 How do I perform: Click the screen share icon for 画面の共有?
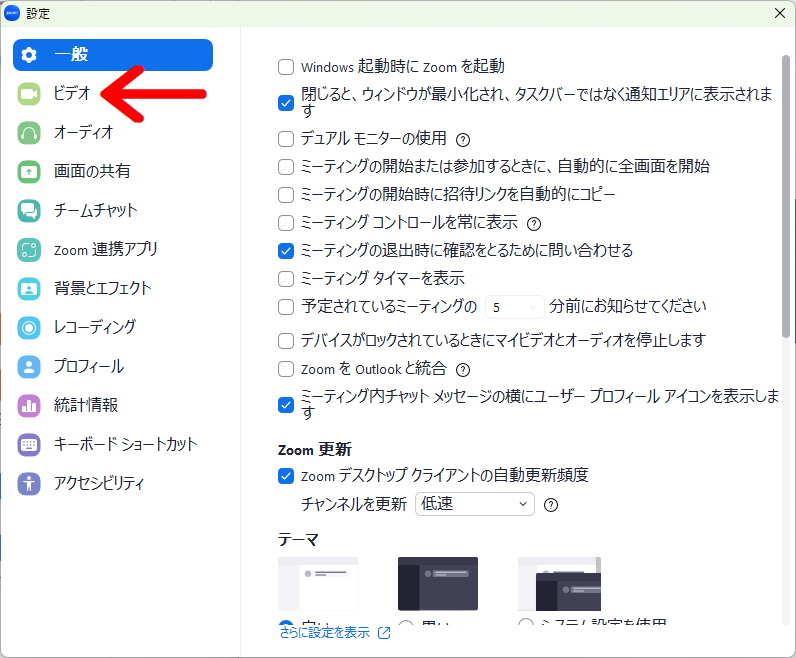coord(29,172)
